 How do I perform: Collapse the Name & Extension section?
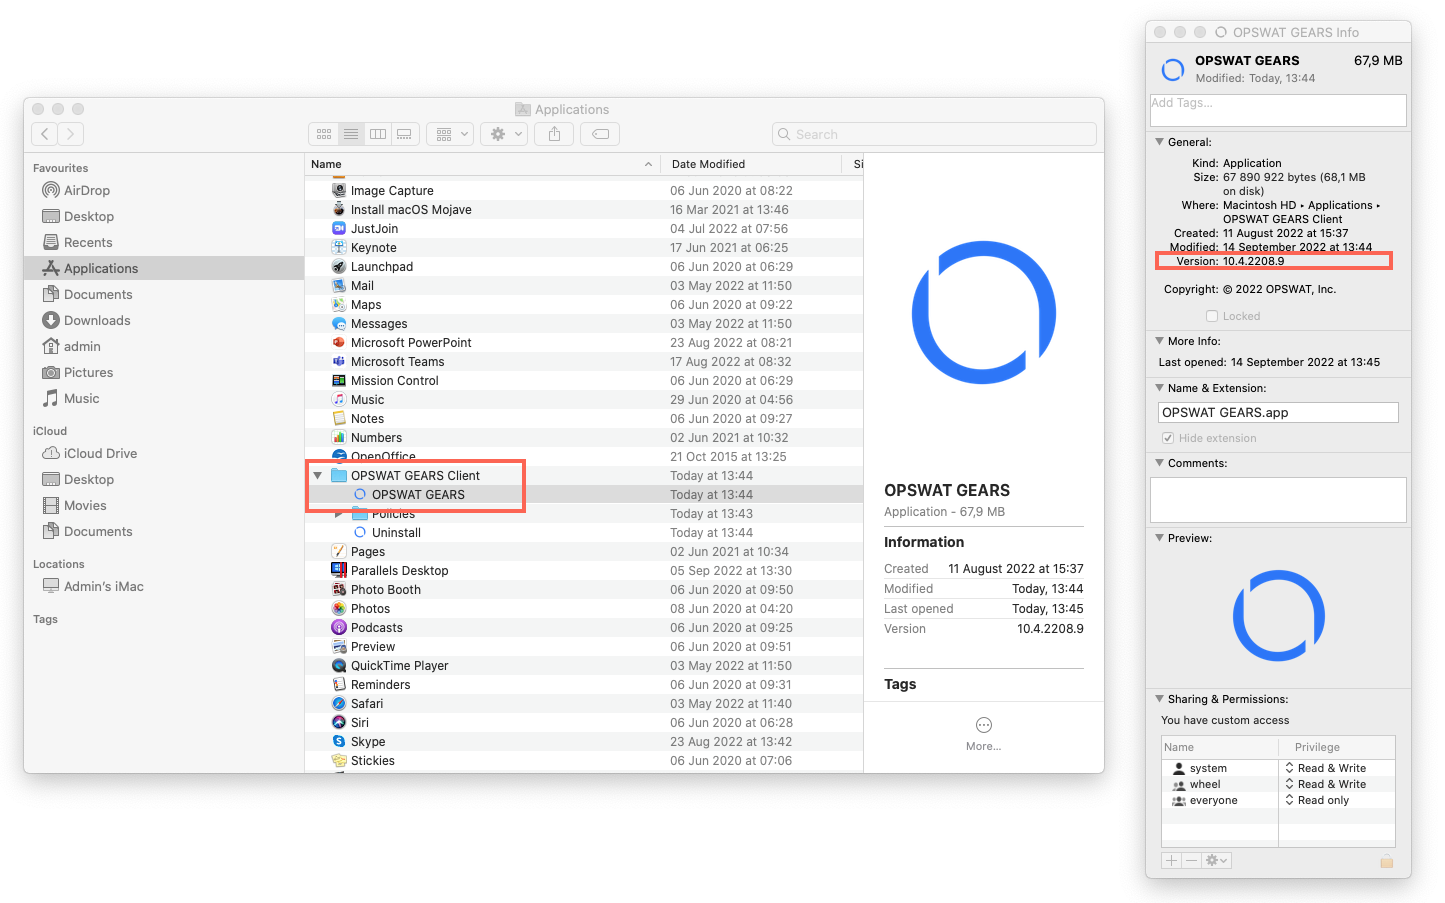click(x=1159, y=388)
